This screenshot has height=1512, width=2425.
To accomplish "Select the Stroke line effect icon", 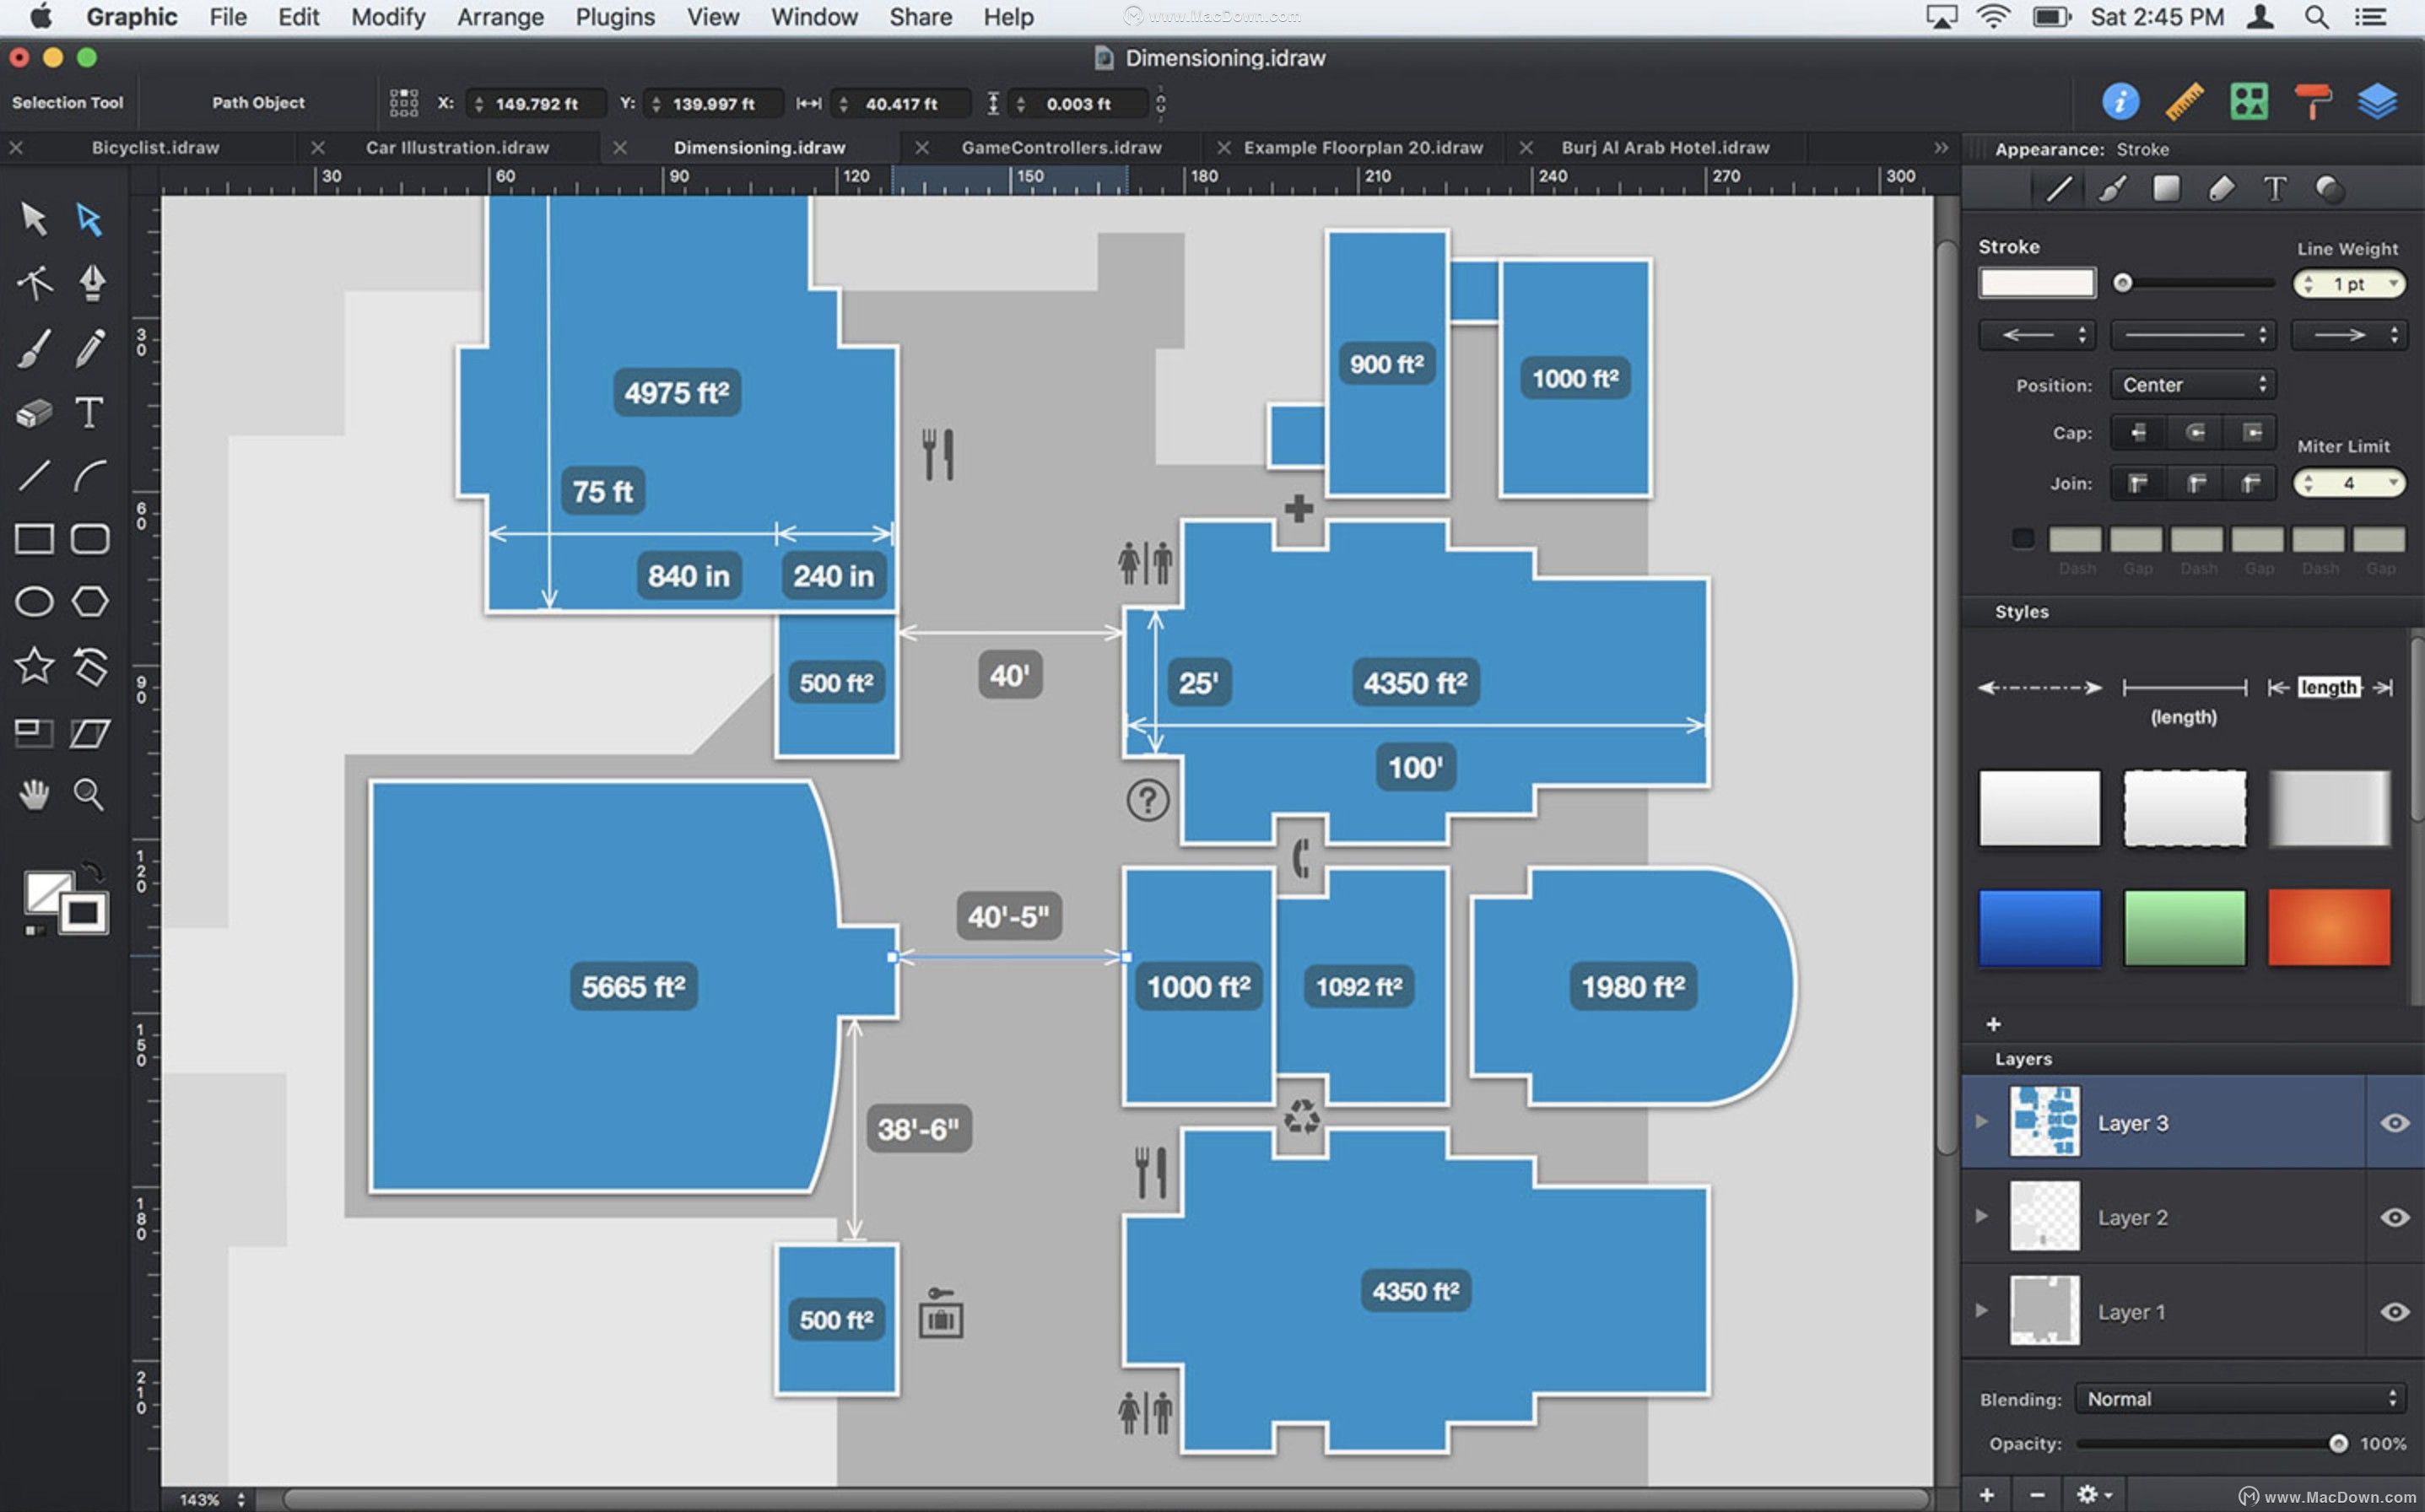I will pos(2058,189).
